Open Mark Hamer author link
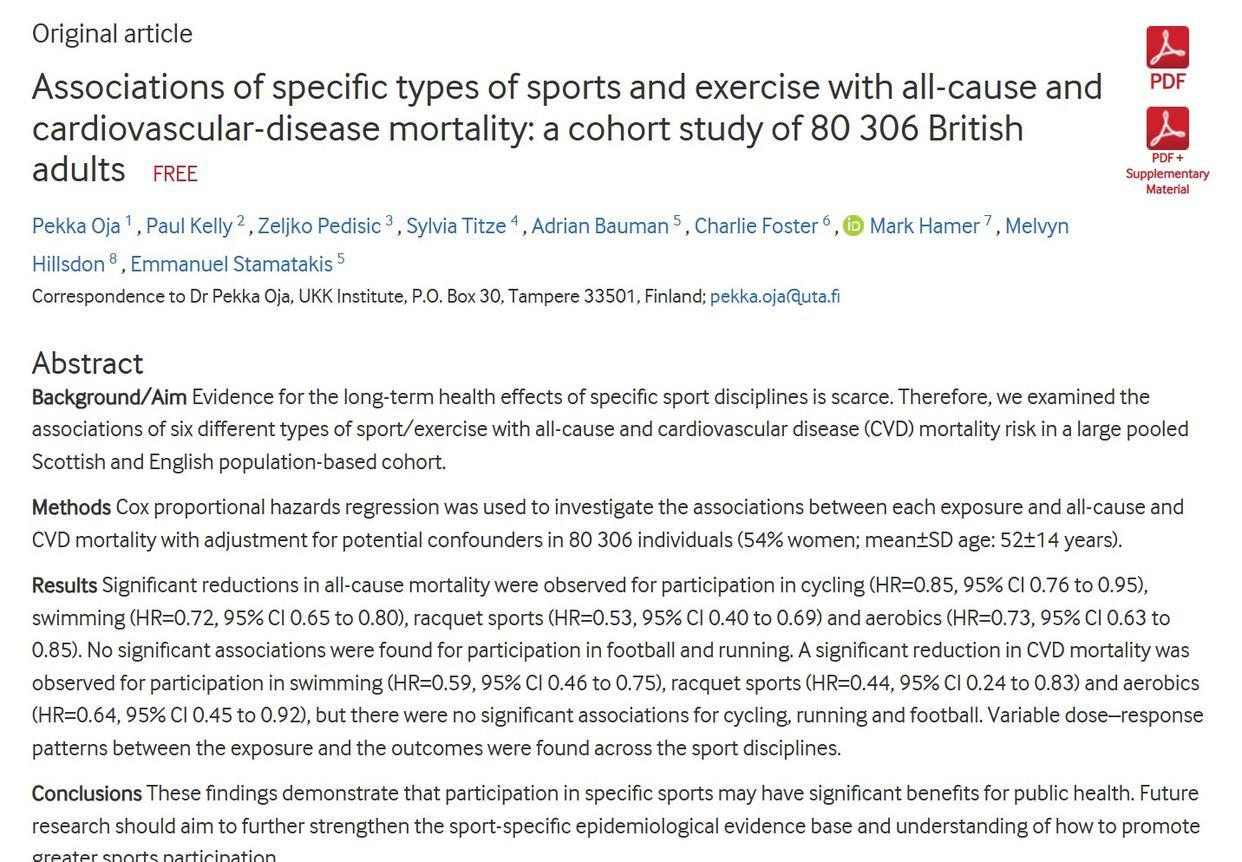1242x862 pixels. click(x=924, y=227)
